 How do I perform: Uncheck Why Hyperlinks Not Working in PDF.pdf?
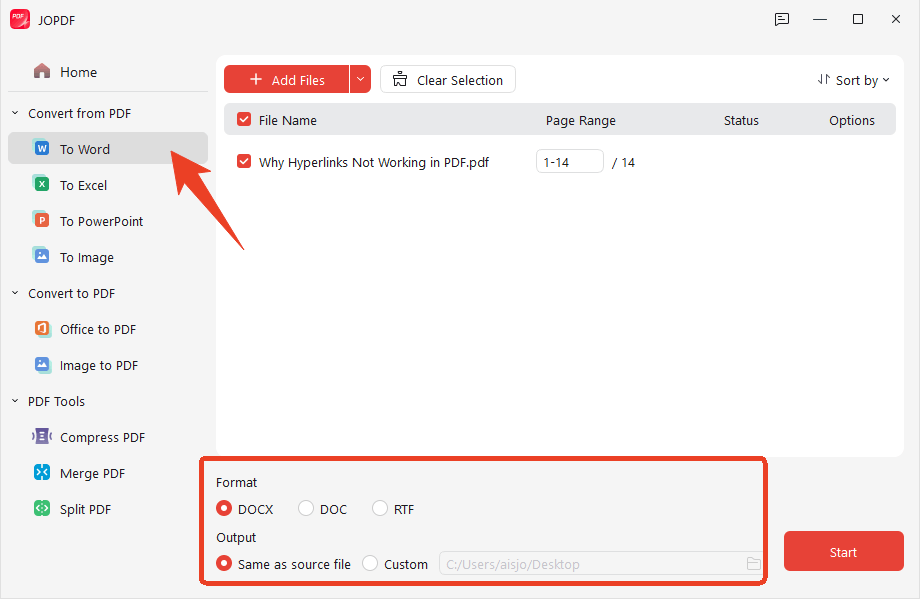coord(243,161)
